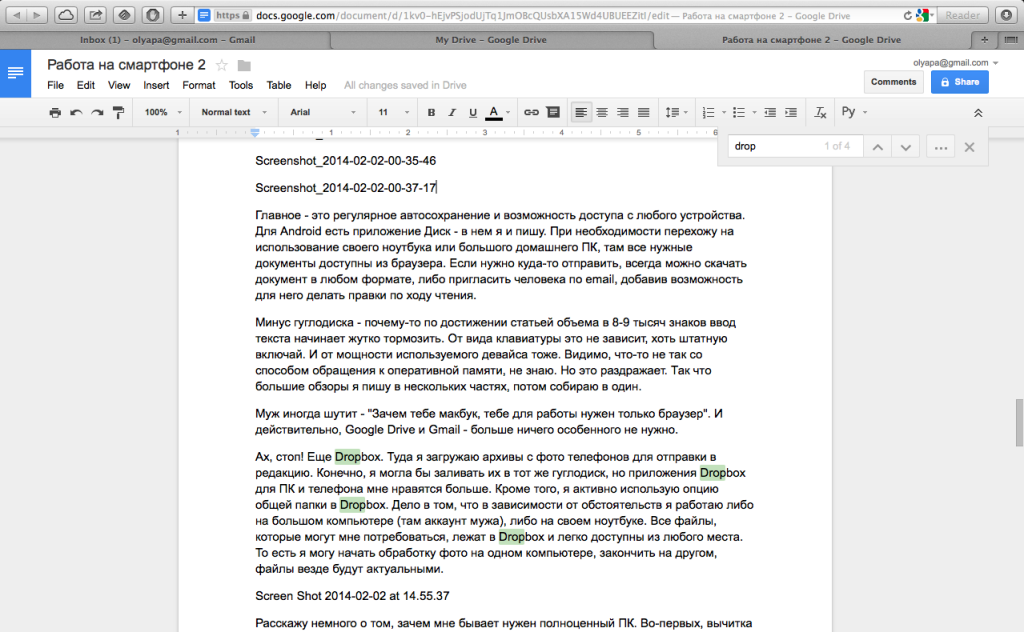The height and width of the screenshot is (632, 1024).
Task: Go forward with the browser forward button
Action: click(37, 15)
